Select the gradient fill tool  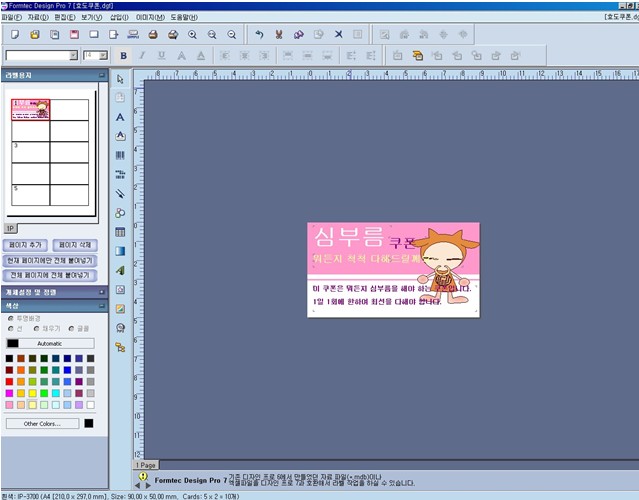pyautogui.click(x=120, y=251)
